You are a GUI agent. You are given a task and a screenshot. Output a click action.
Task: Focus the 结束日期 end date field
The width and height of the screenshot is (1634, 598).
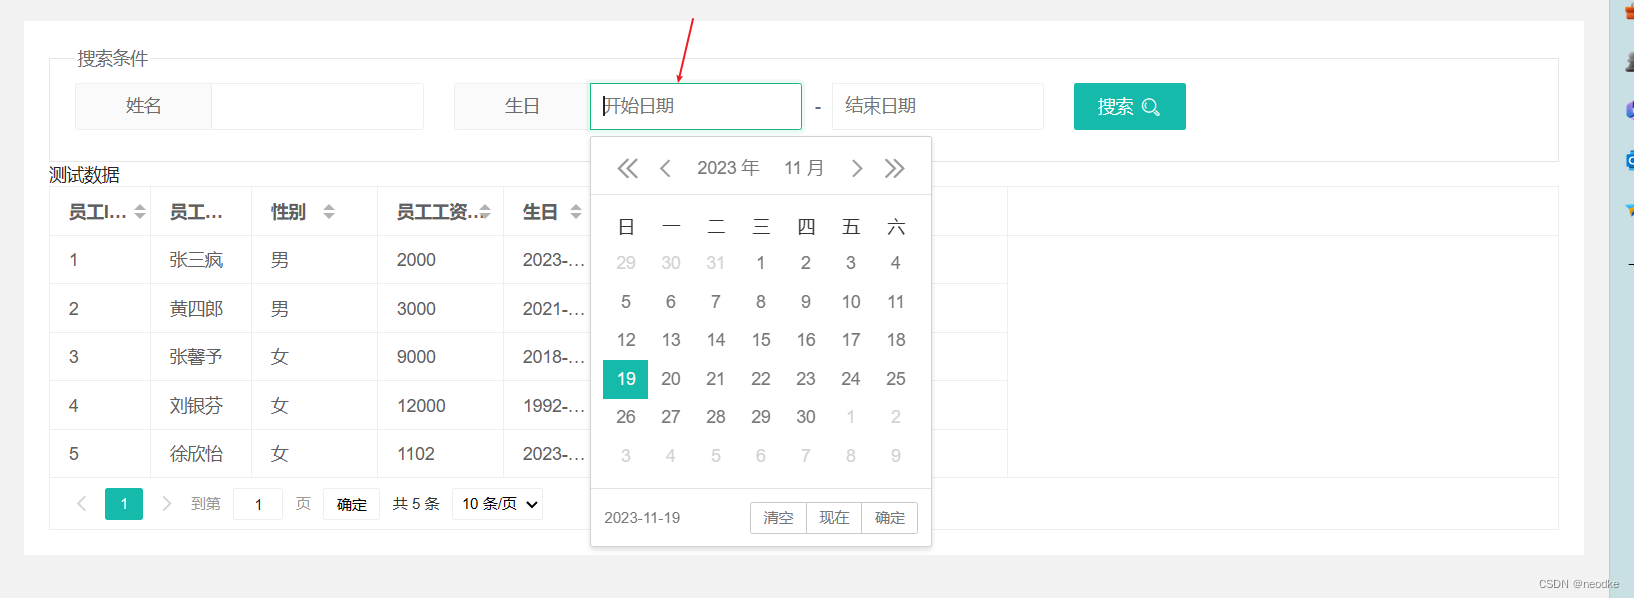[938, 106]
